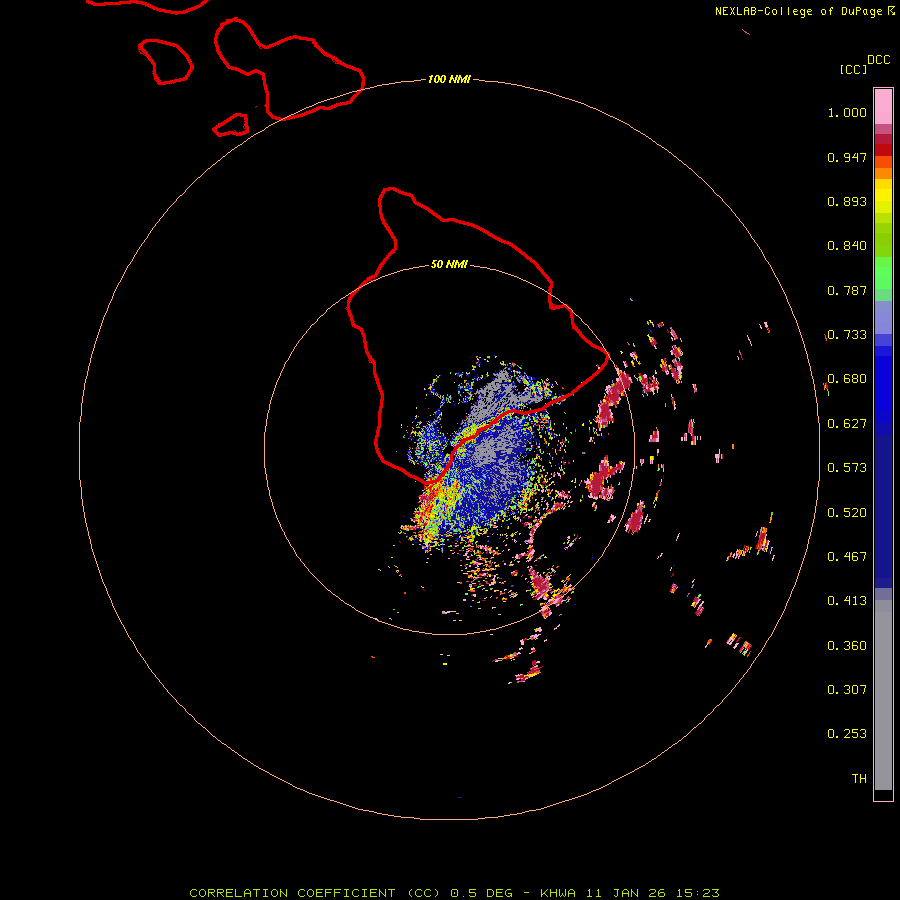Click the KHWA station identifier in caption

pyautogui.click(x=558, y=893)
